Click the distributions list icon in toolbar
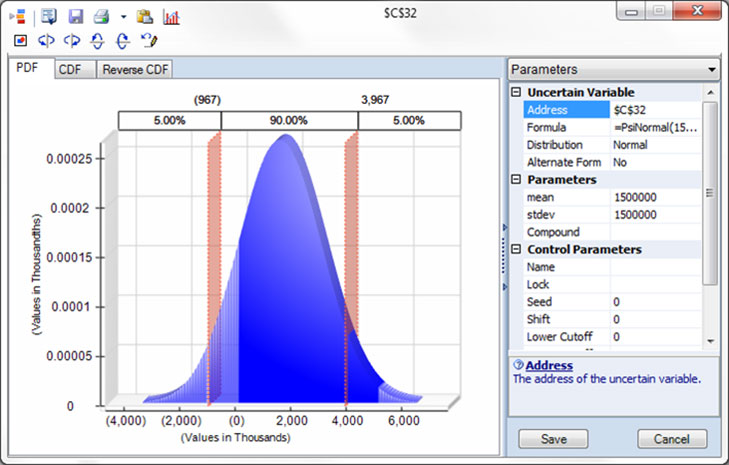 [x=19, y=17]
